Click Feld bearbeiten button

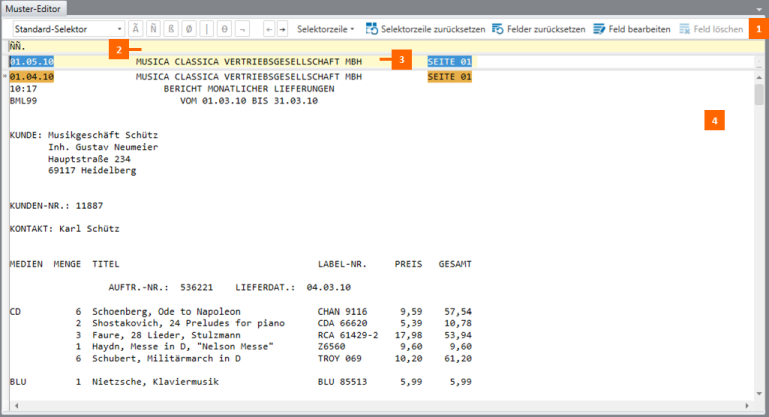point(631,29)
